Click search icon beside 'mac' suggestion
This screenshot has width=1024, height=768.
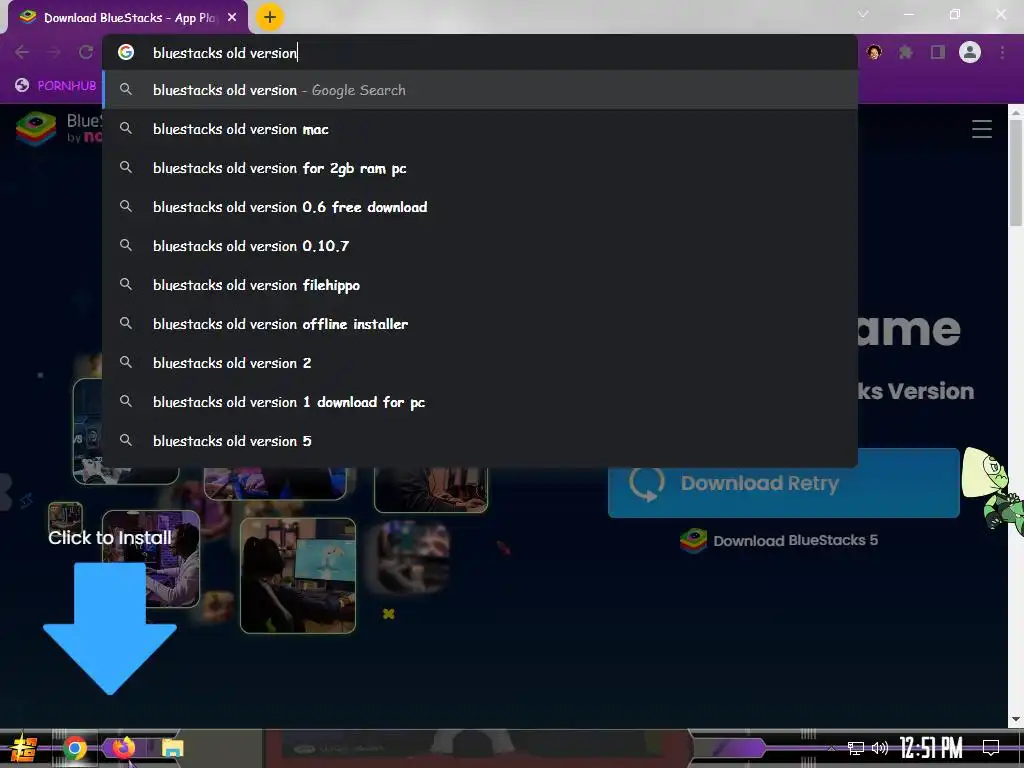coord(126,129)
